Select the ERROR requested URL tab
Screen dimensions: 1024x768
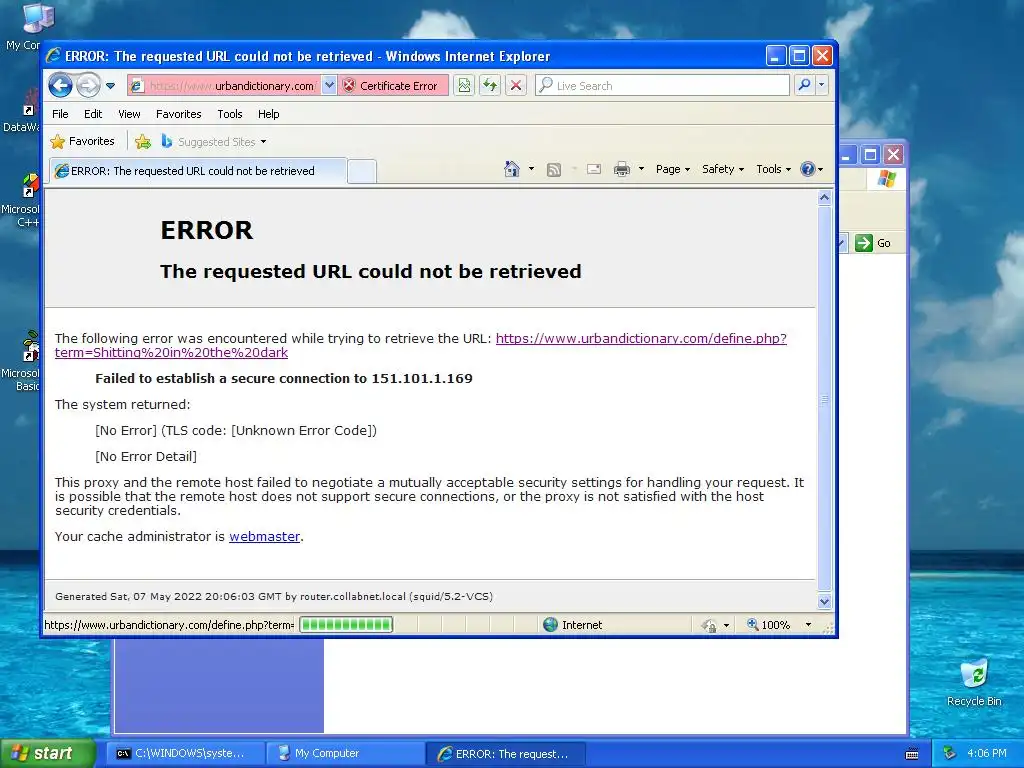199,171
